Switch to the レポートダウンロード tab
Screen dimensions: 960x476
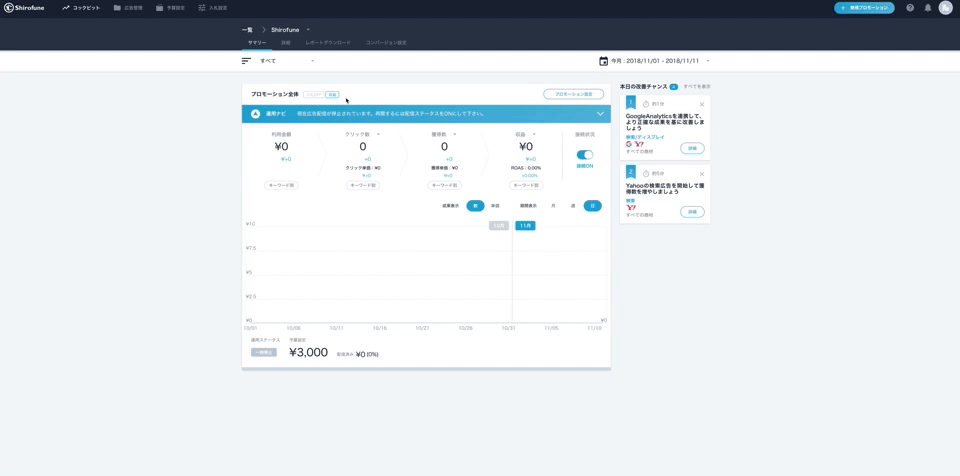click(328, 43)
